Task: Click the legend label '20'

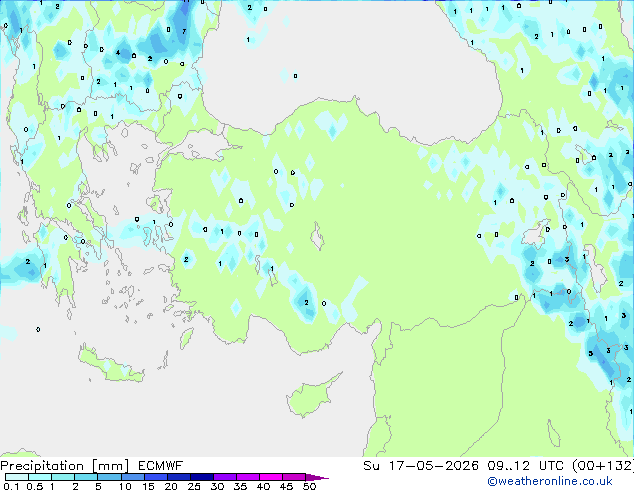Action: click(x=171, y=486)
